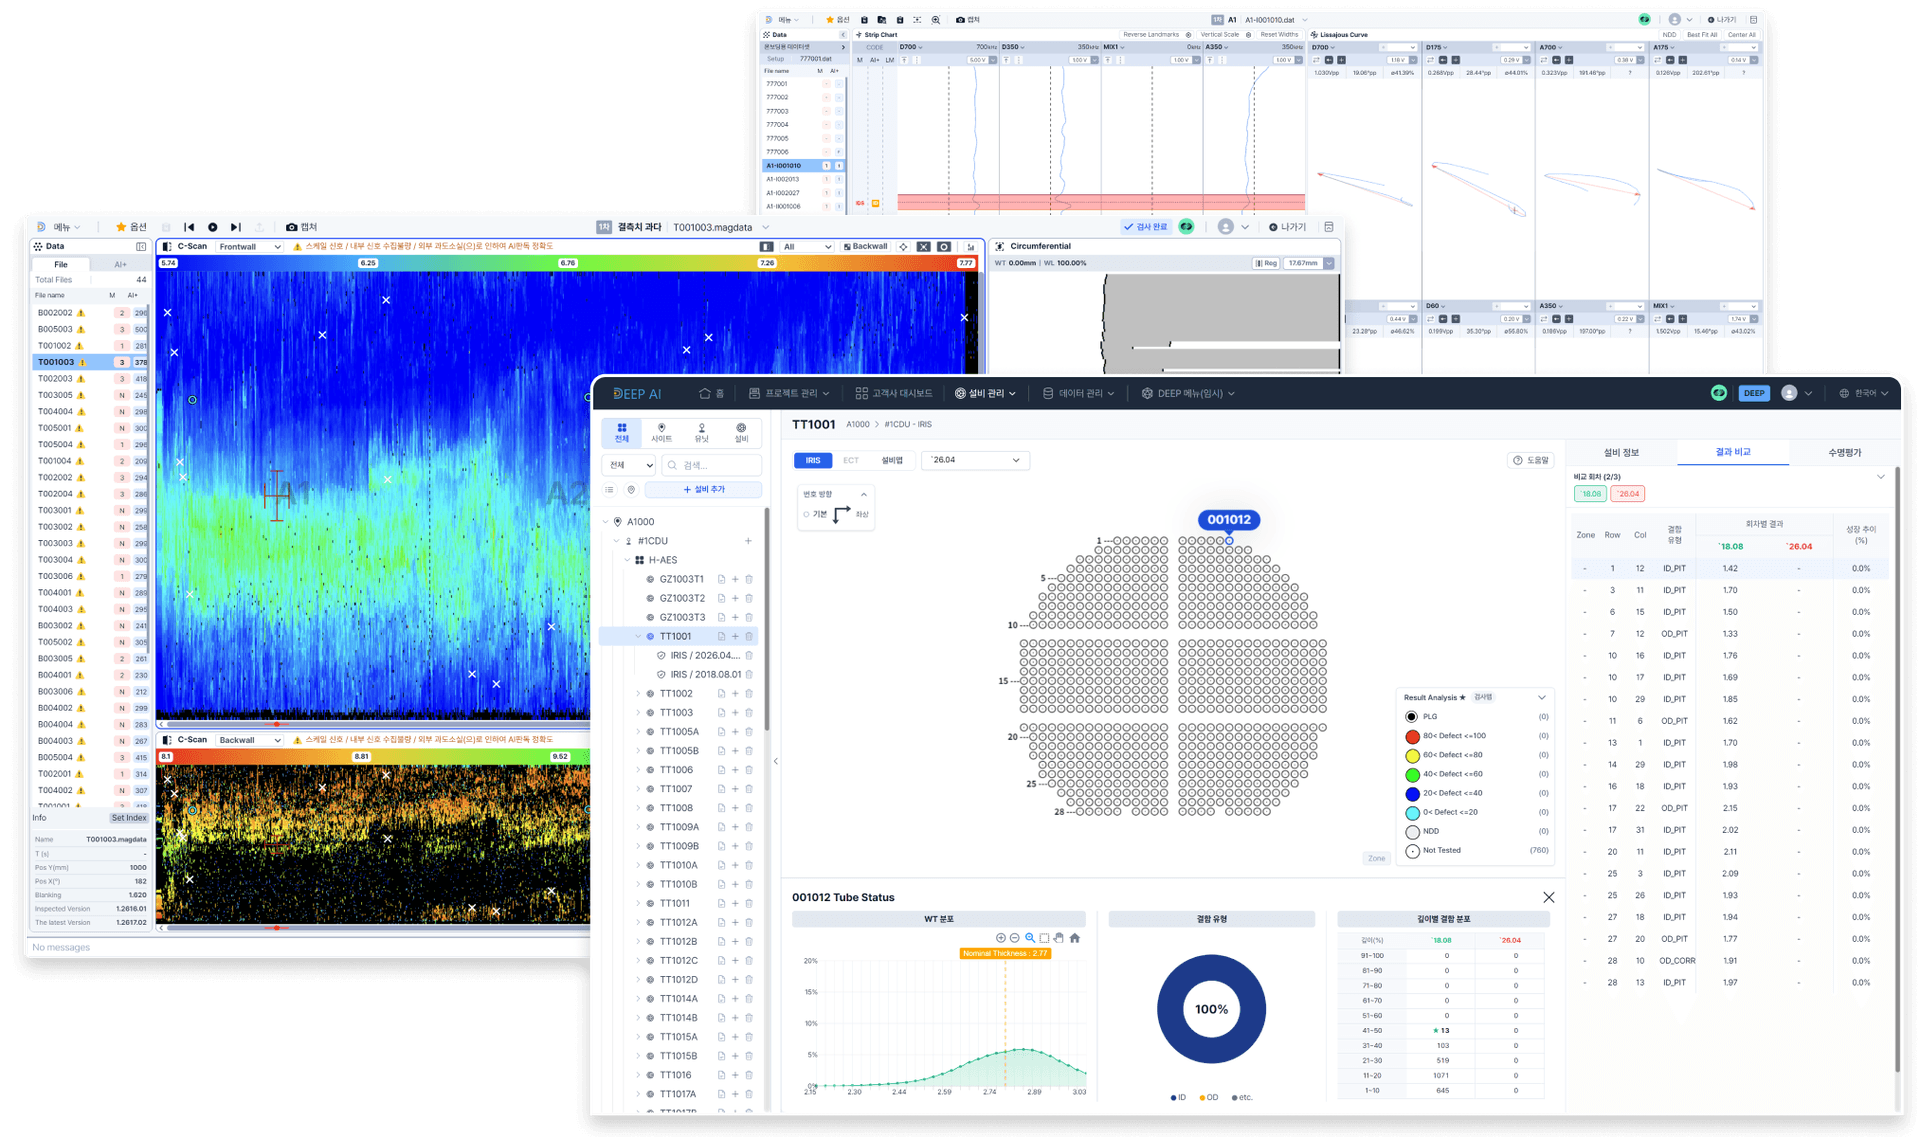The width and height of the screenshot is (1920, 1137).
Task: Open the DEEP 메뉴(임시) dropdown
Action: (1188, 394)
